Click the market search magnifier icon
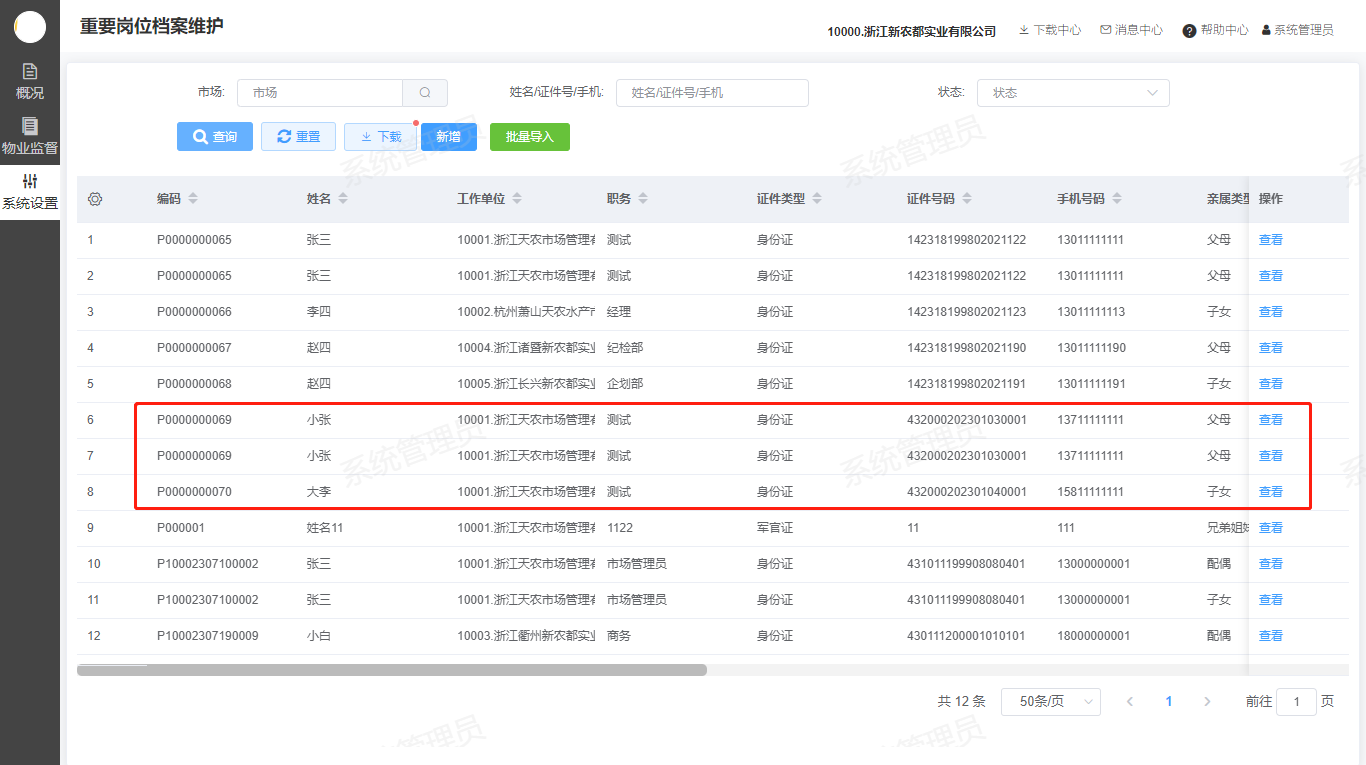The width and height of the screenshot is (1366, 765). click(425, 93)
